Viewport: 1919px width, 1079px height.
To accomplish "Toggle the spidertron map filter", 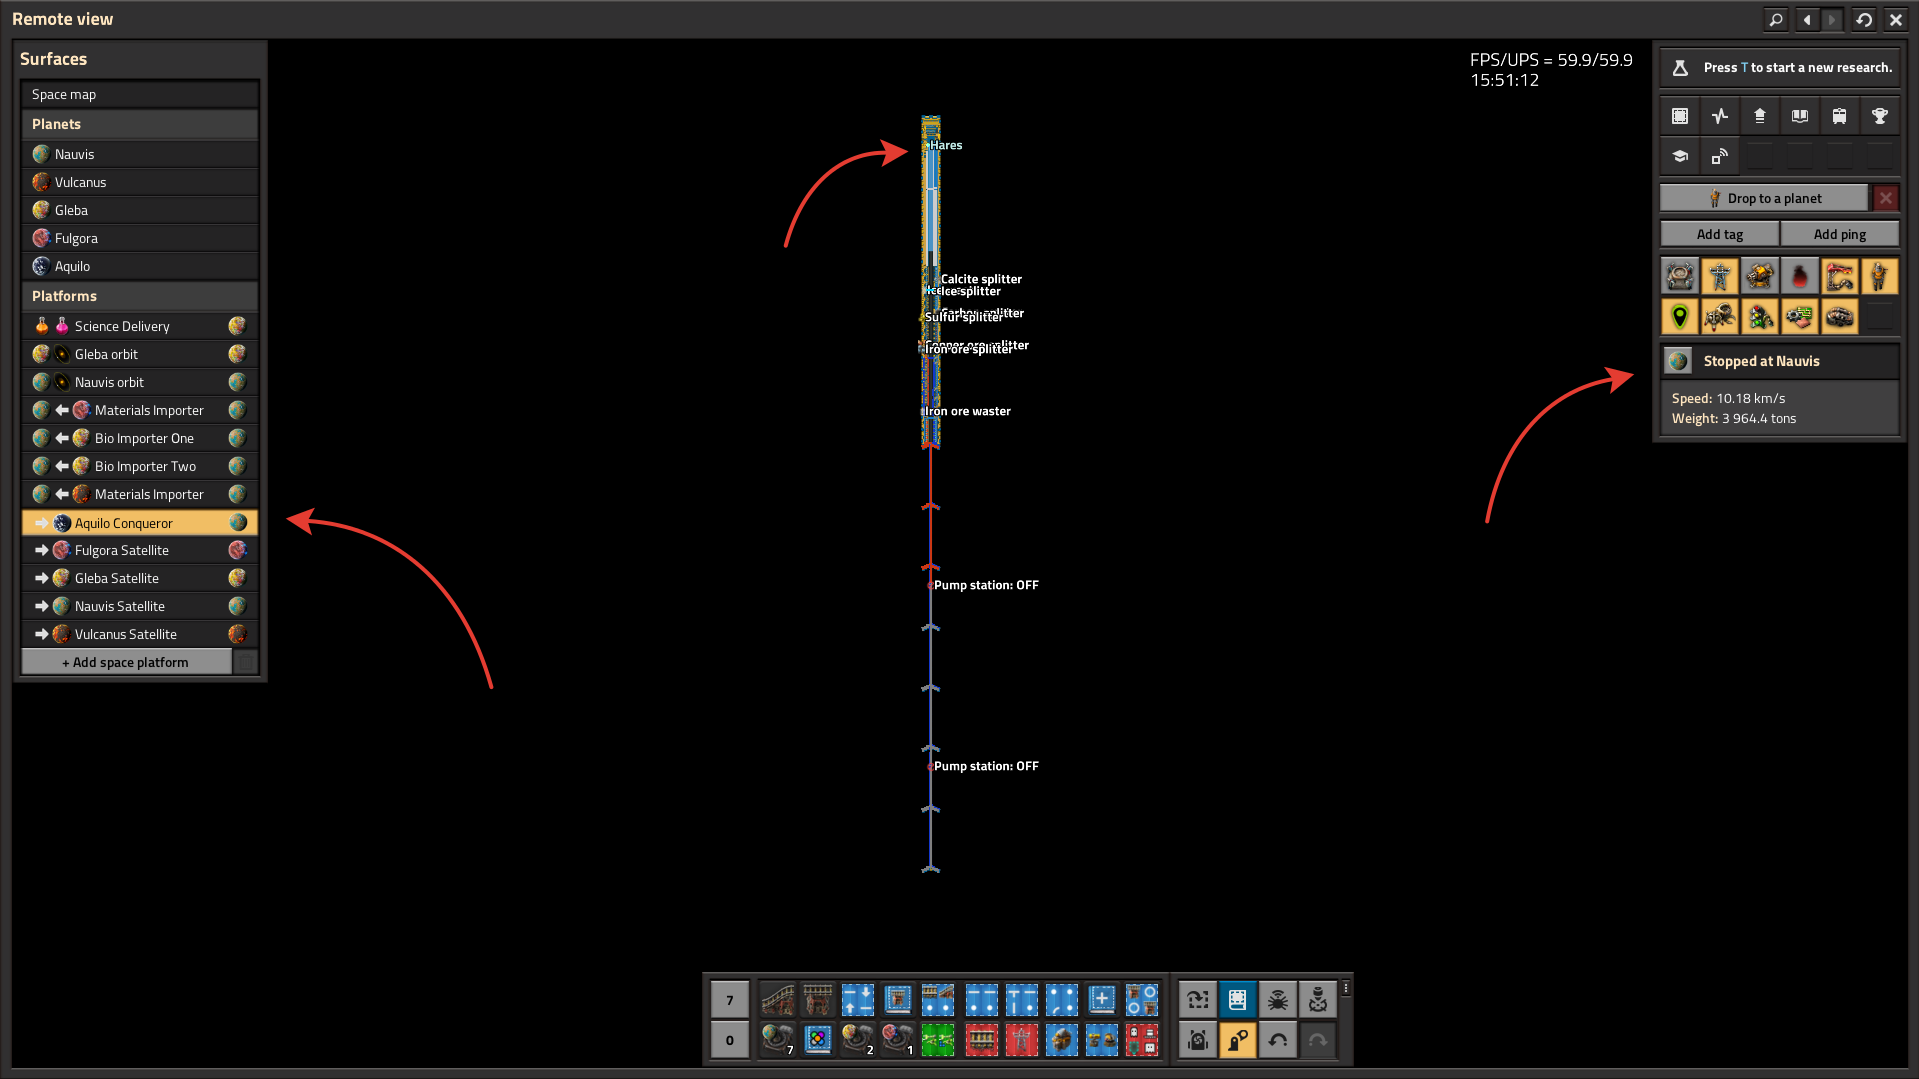I will (x=1720, y=317).
